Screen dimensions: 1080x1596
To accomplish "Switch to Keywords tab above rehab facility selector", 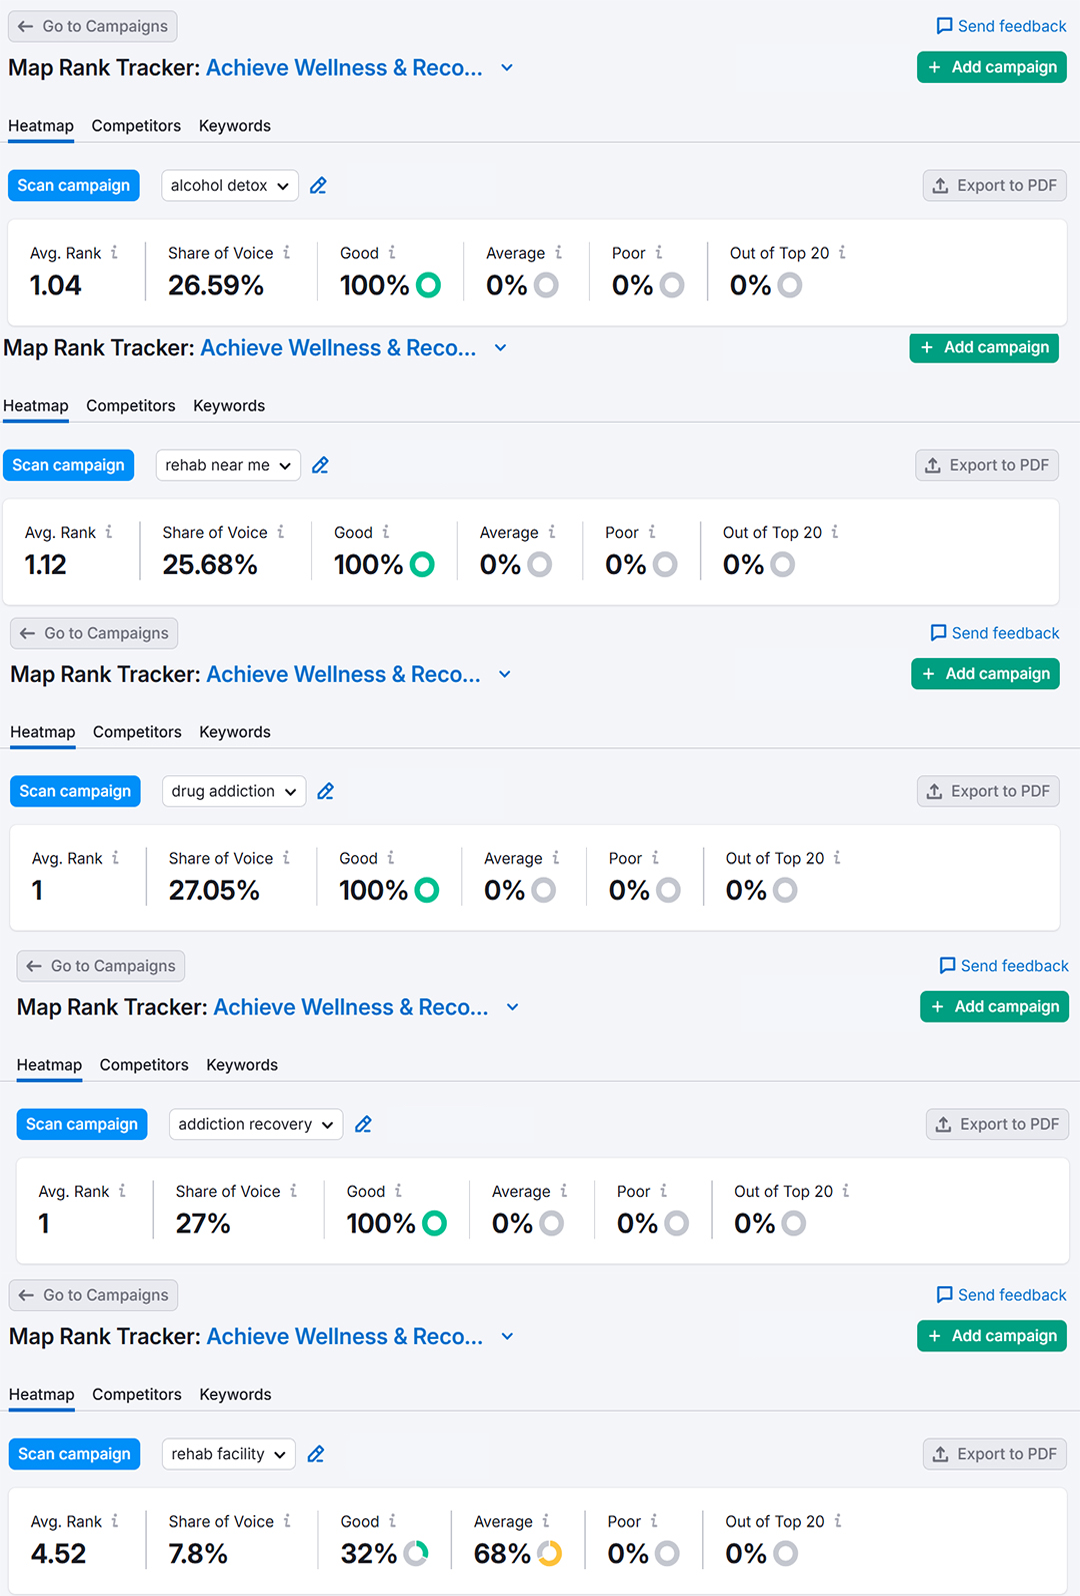I will 235,1394.
